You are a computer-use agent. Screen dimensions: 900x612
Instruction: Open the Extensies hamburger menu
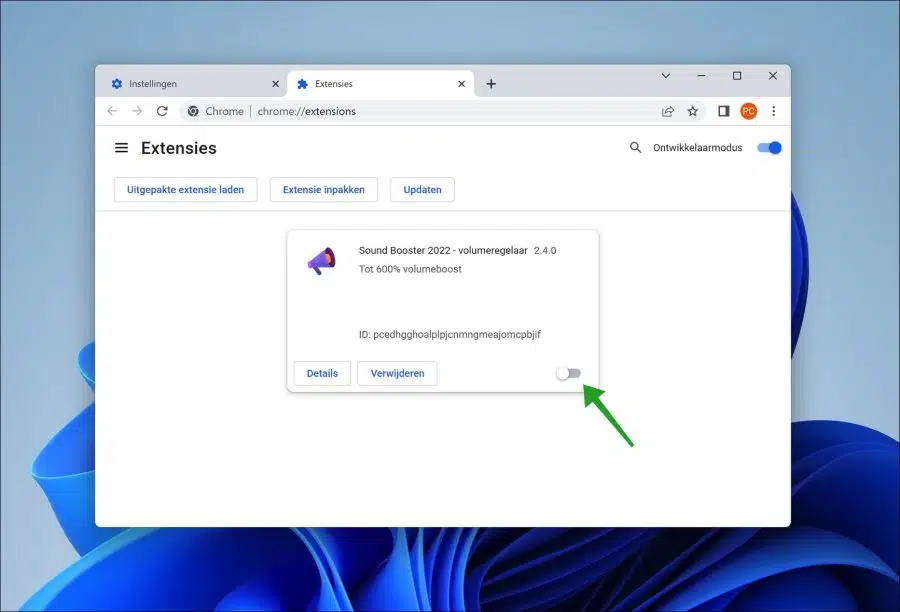coord(121,148)
